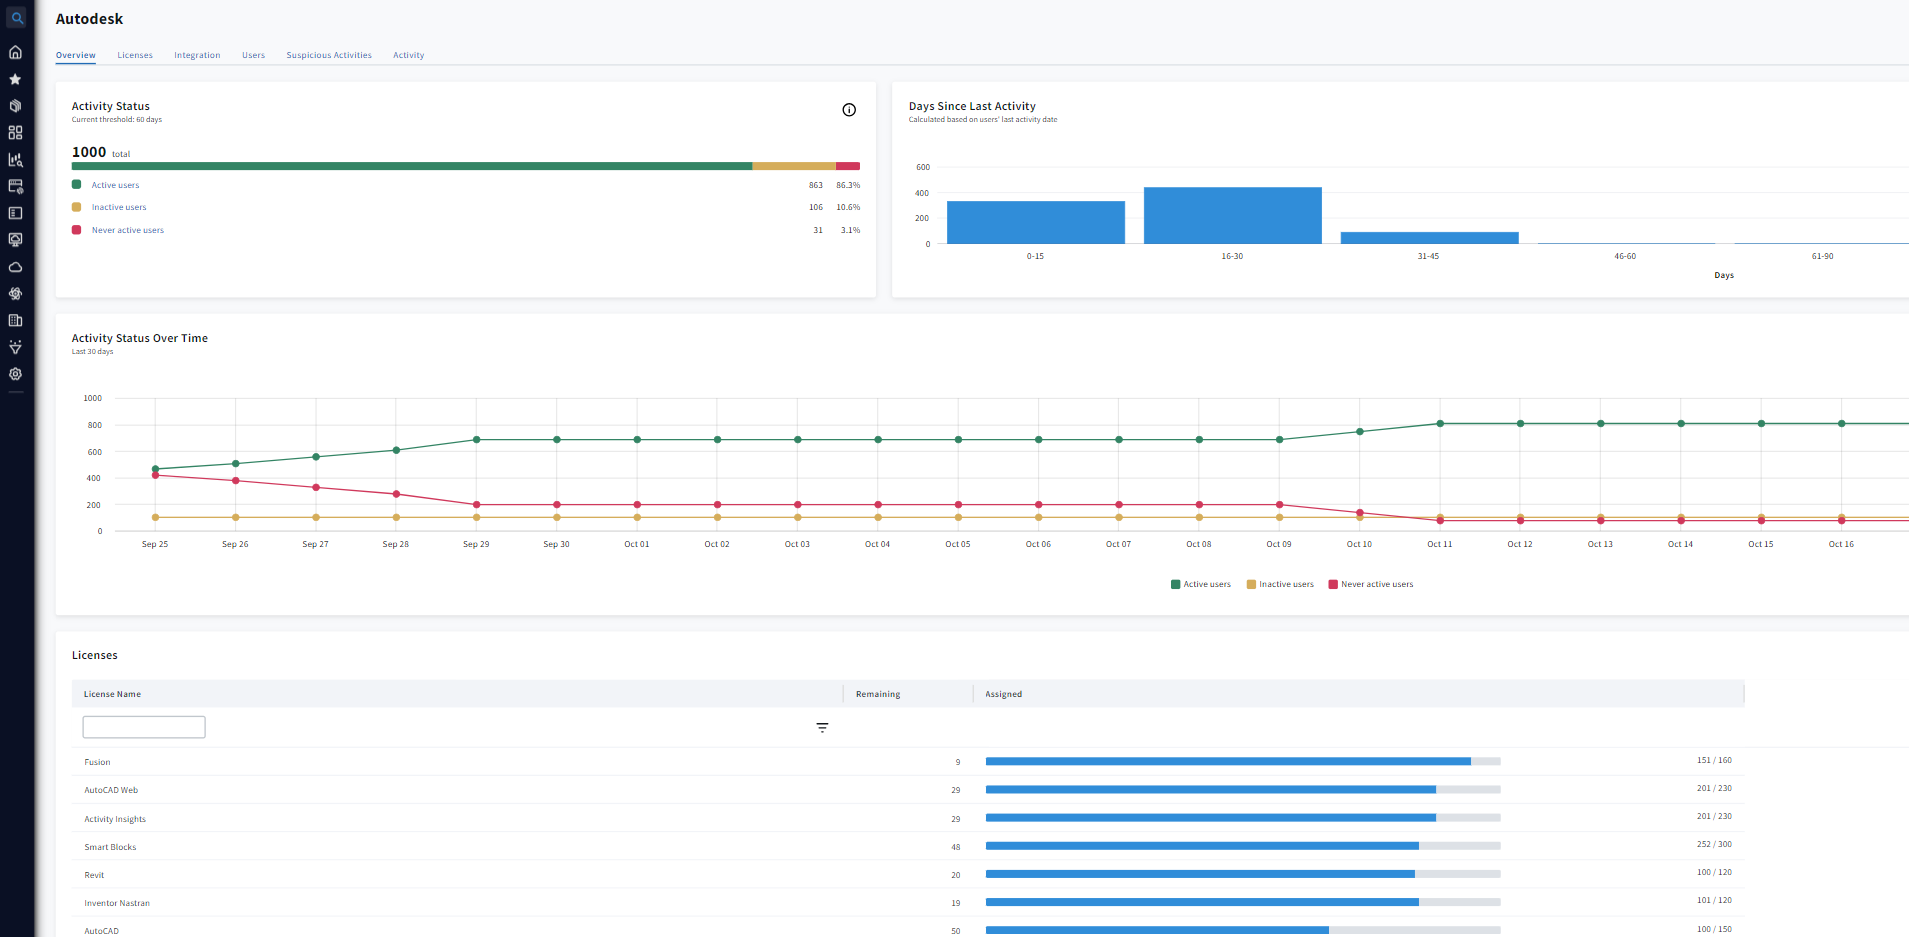Viewport: 1909px width, 937px height.
Task: Click the cloud icon in the sidebar
Action: pyautogui.click(x=15, y=267)
